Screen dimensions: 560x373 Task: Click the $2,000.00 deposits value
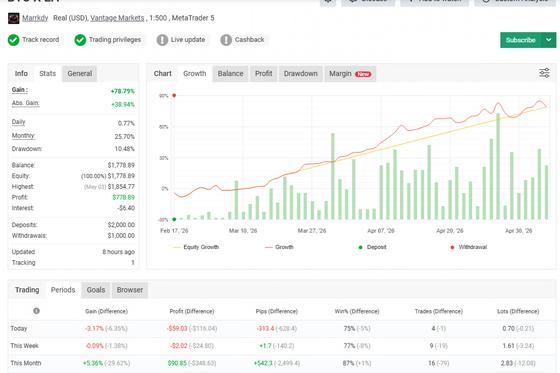121,225
